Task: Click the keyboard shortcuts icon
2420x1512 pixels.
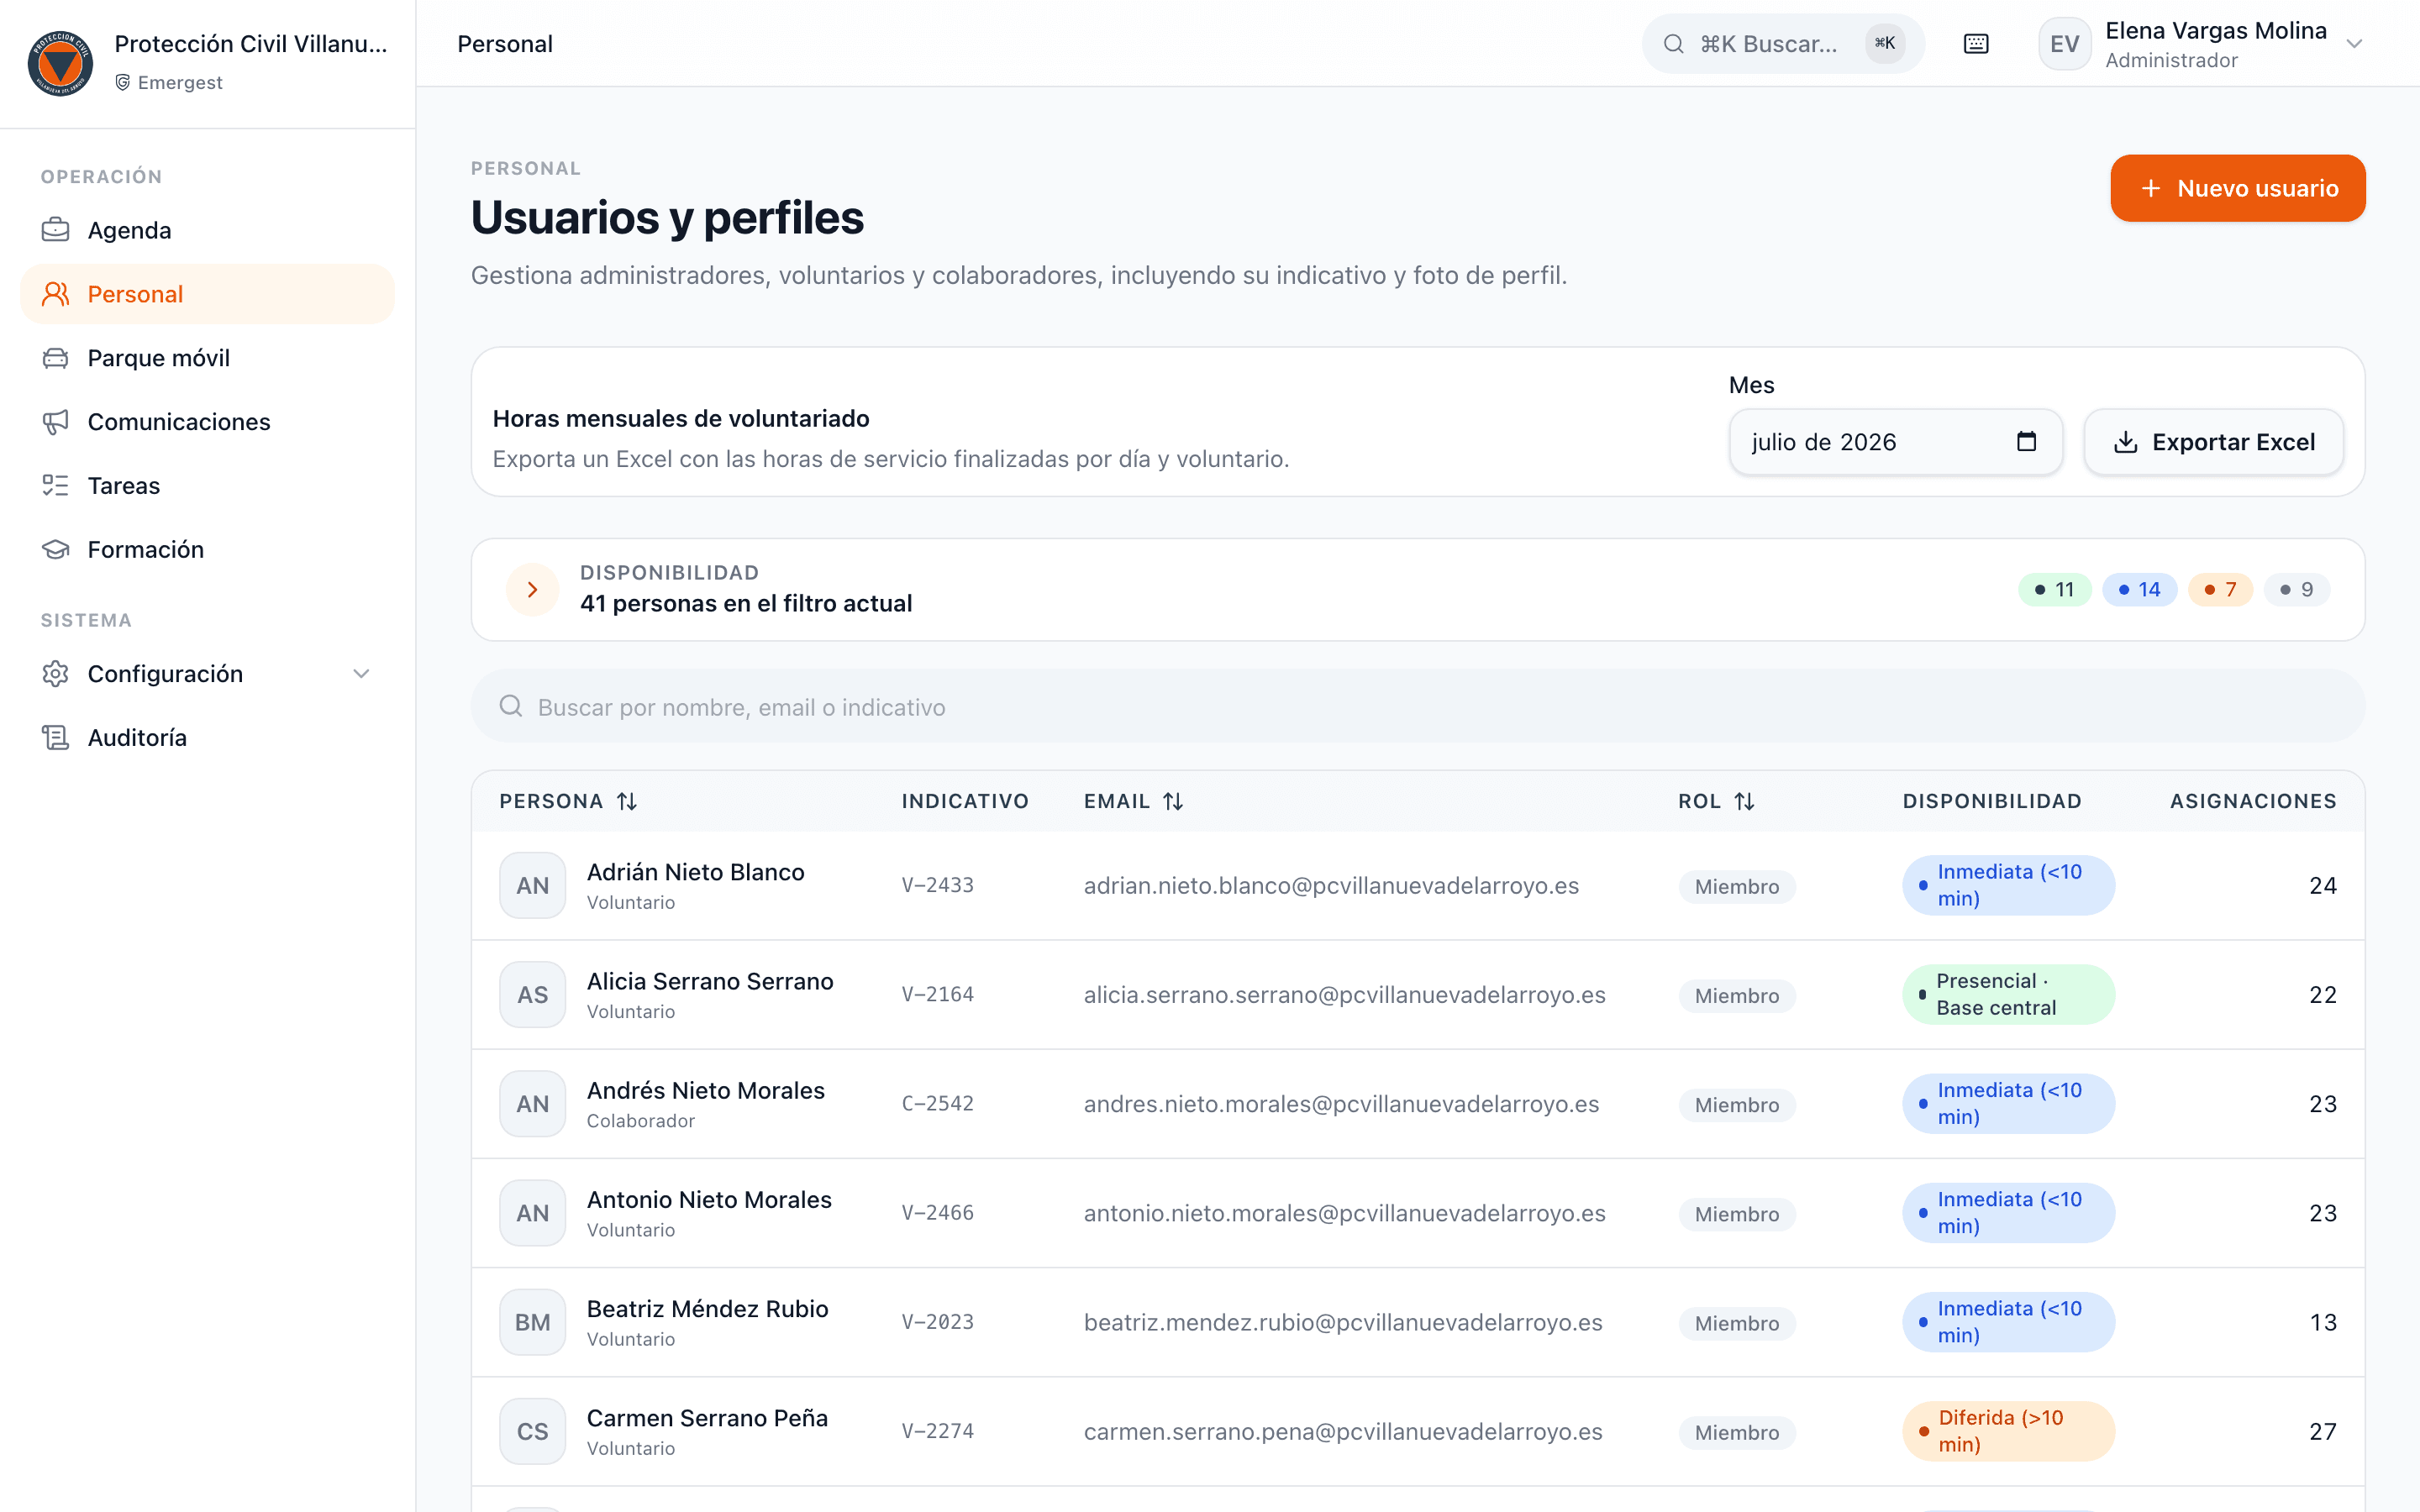Action: click(x=1976, y=44)
